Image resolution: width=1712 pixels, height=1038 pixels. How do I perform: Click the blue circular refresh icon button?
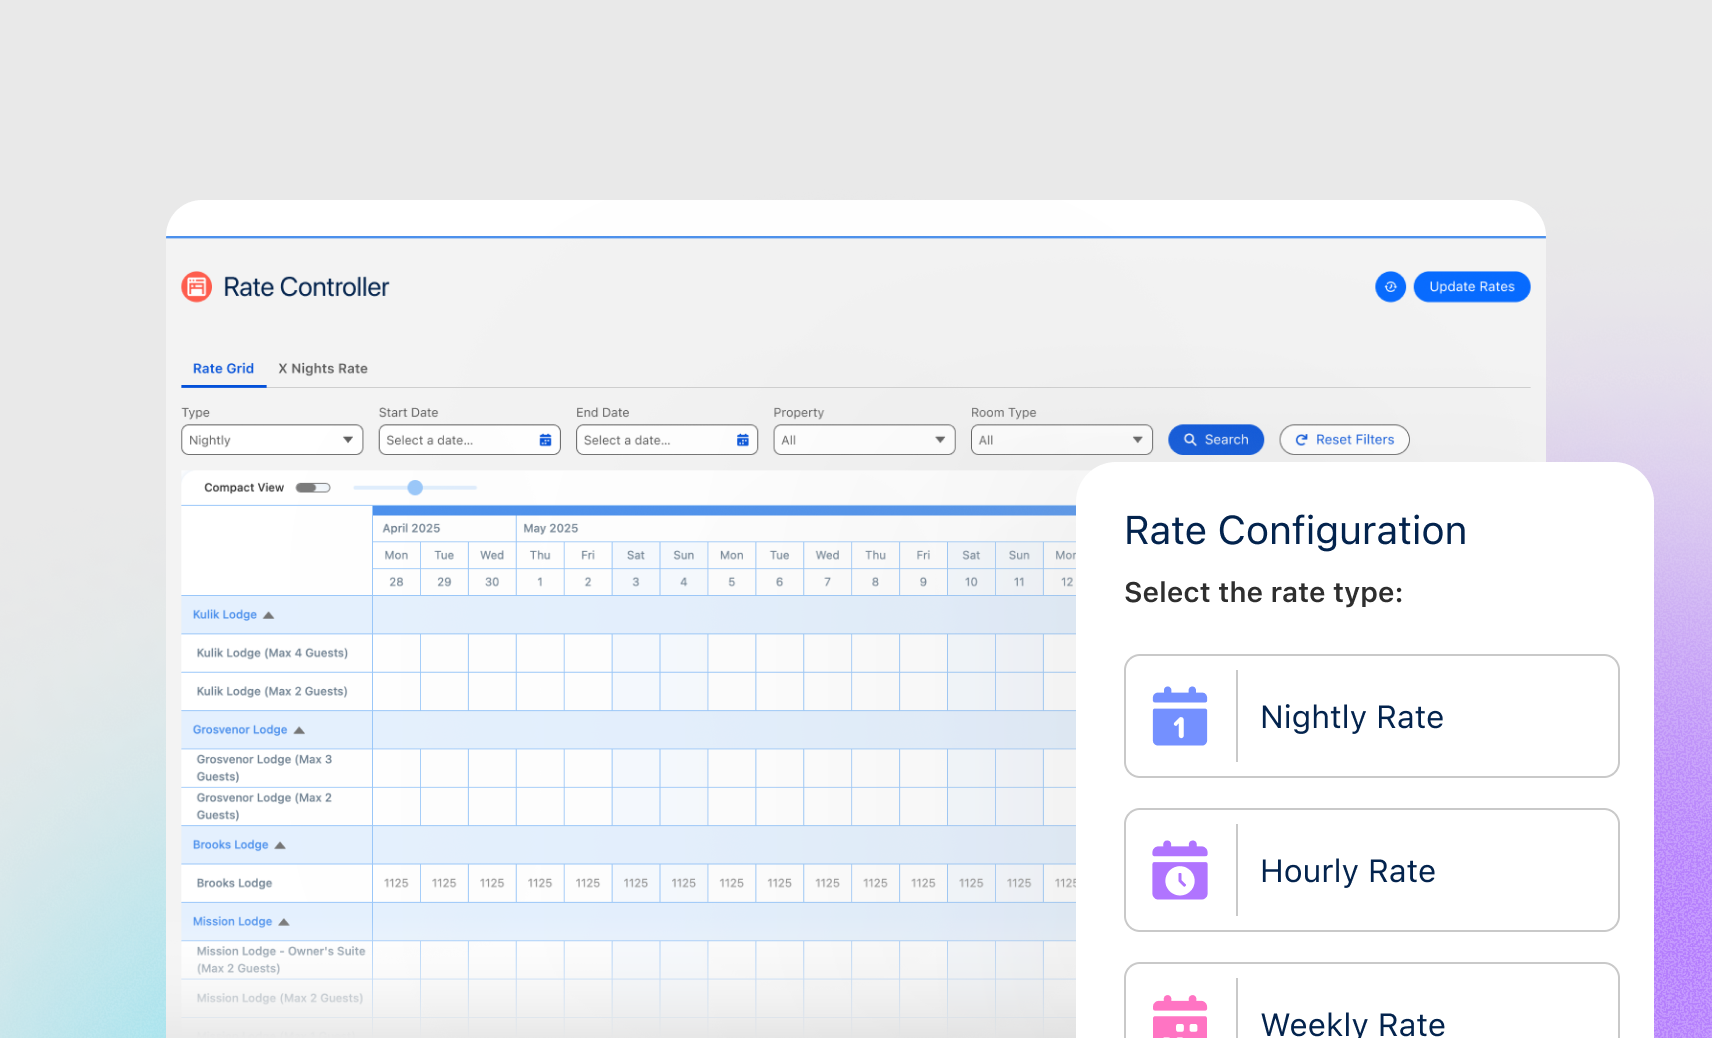click(1390, 287)
